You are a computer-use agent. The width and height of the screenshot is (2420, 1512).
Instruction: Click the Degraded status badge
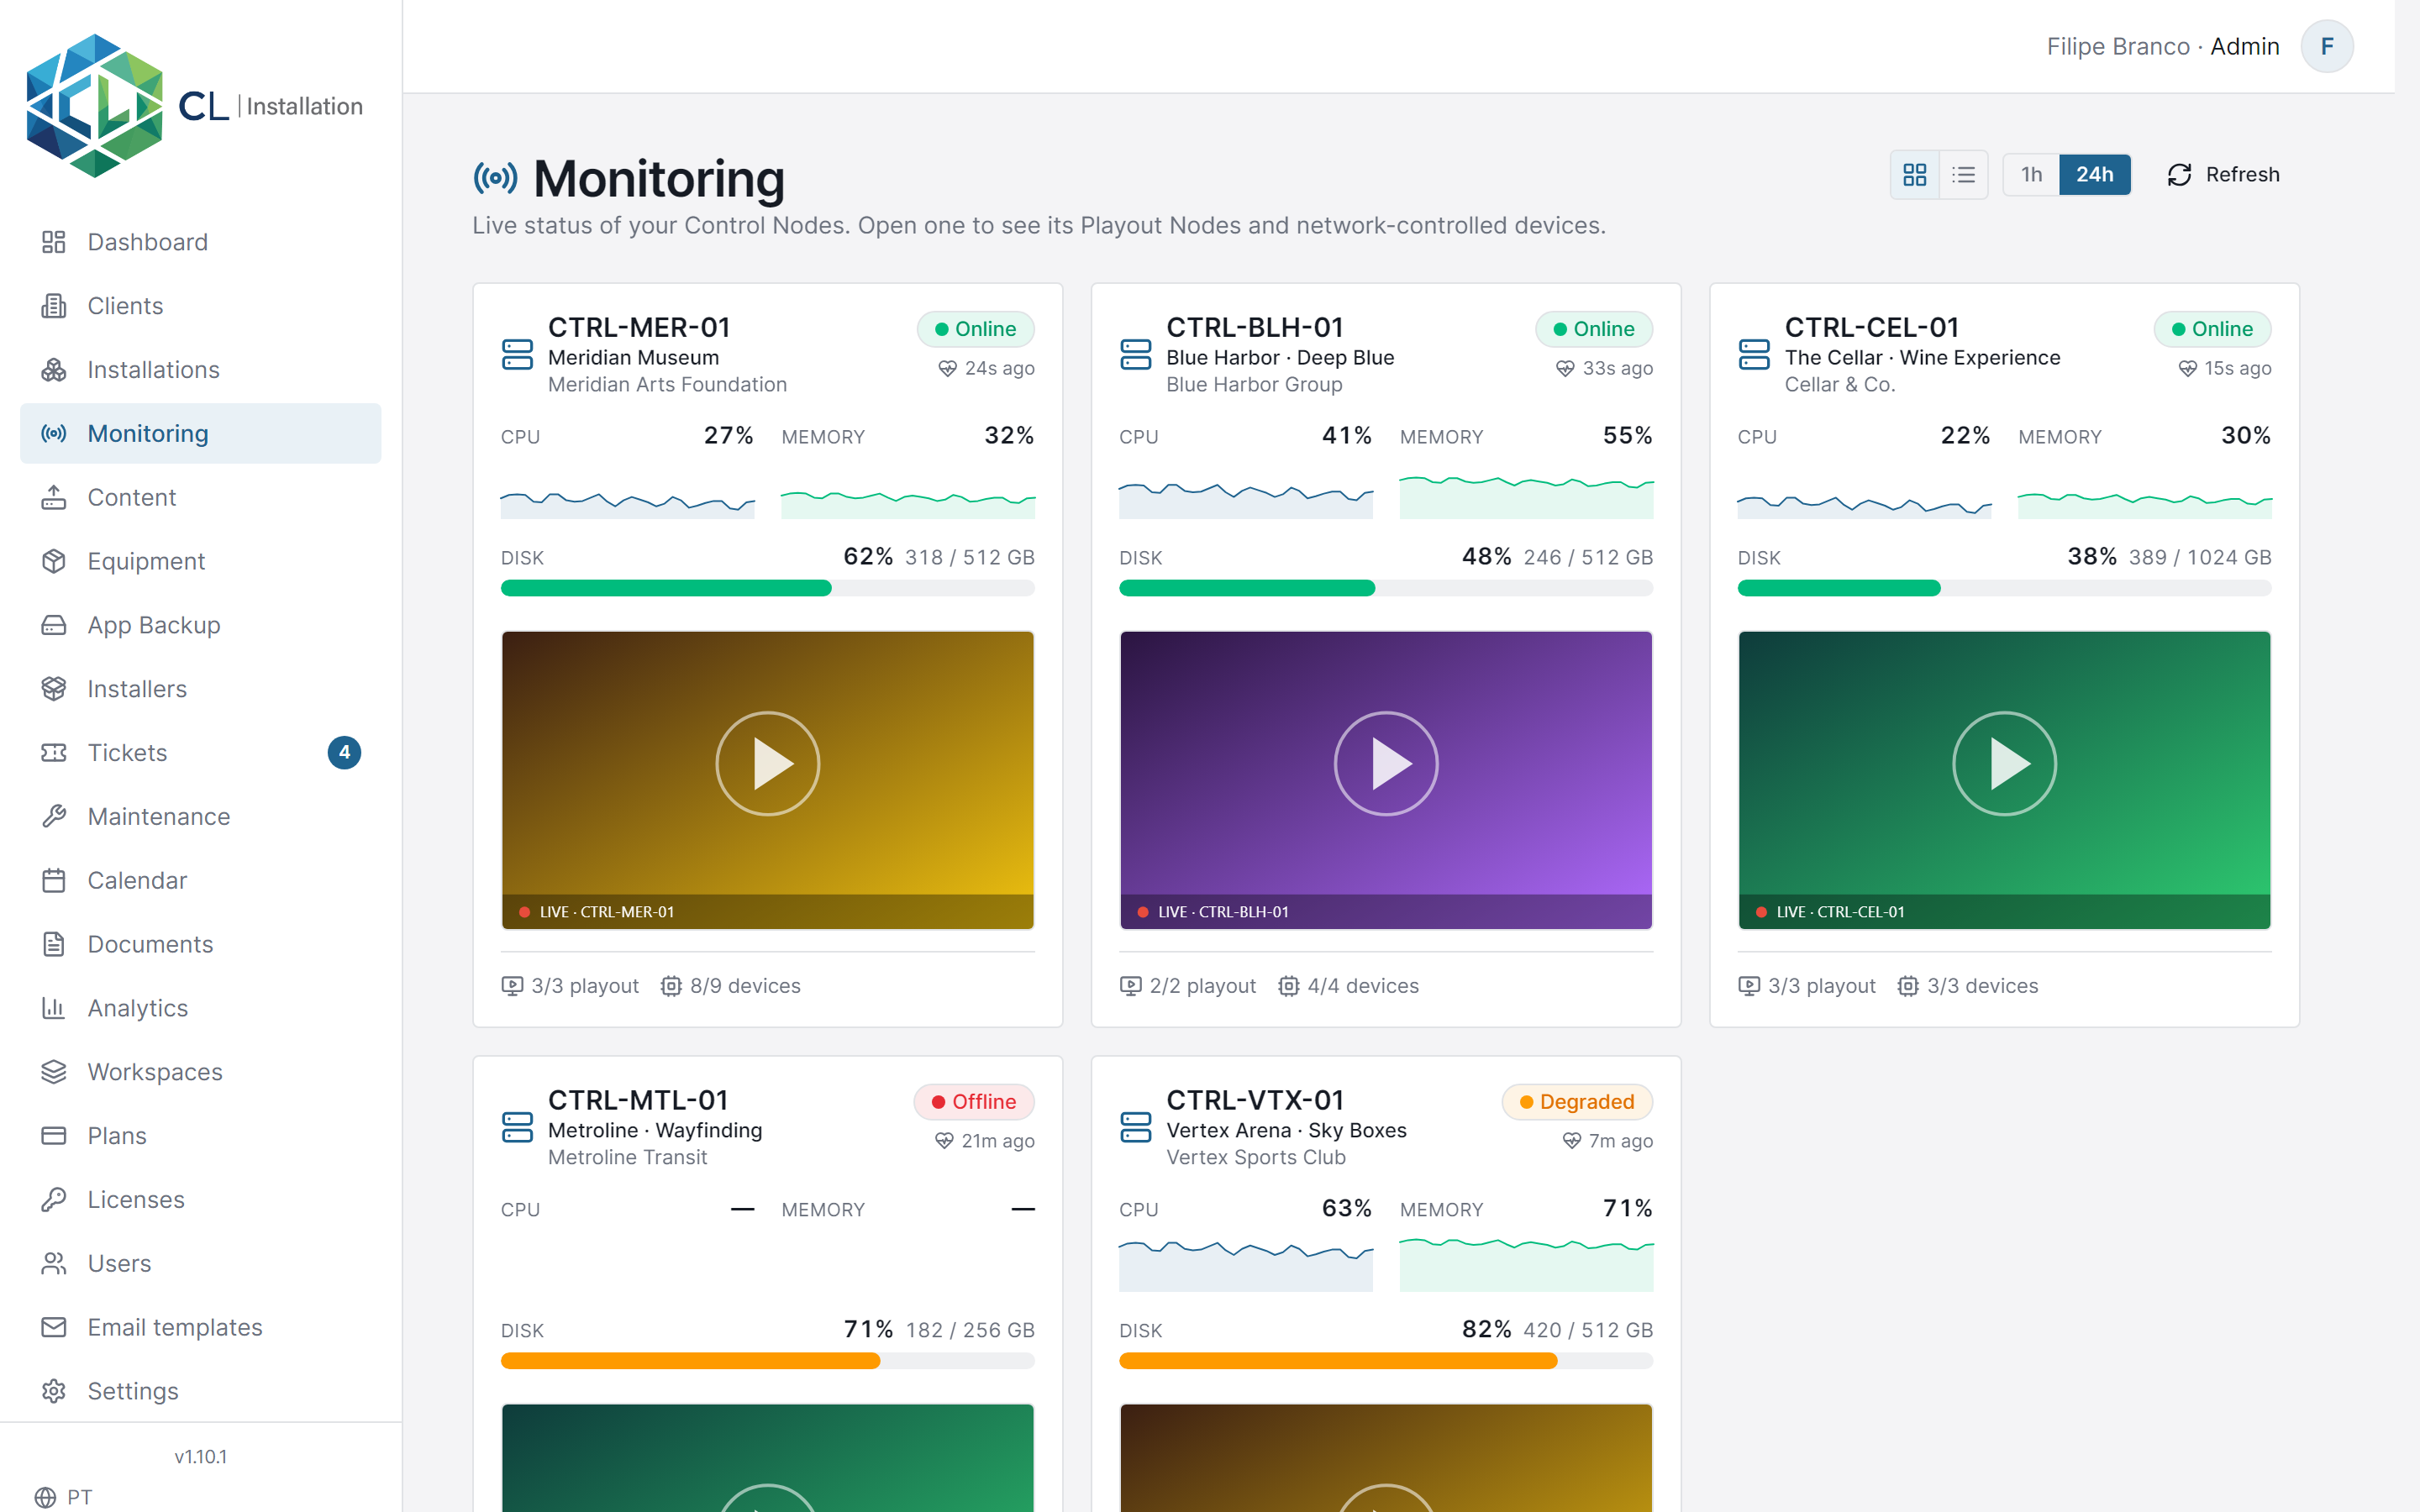pyautogui.click(x=1577, y=1102)
